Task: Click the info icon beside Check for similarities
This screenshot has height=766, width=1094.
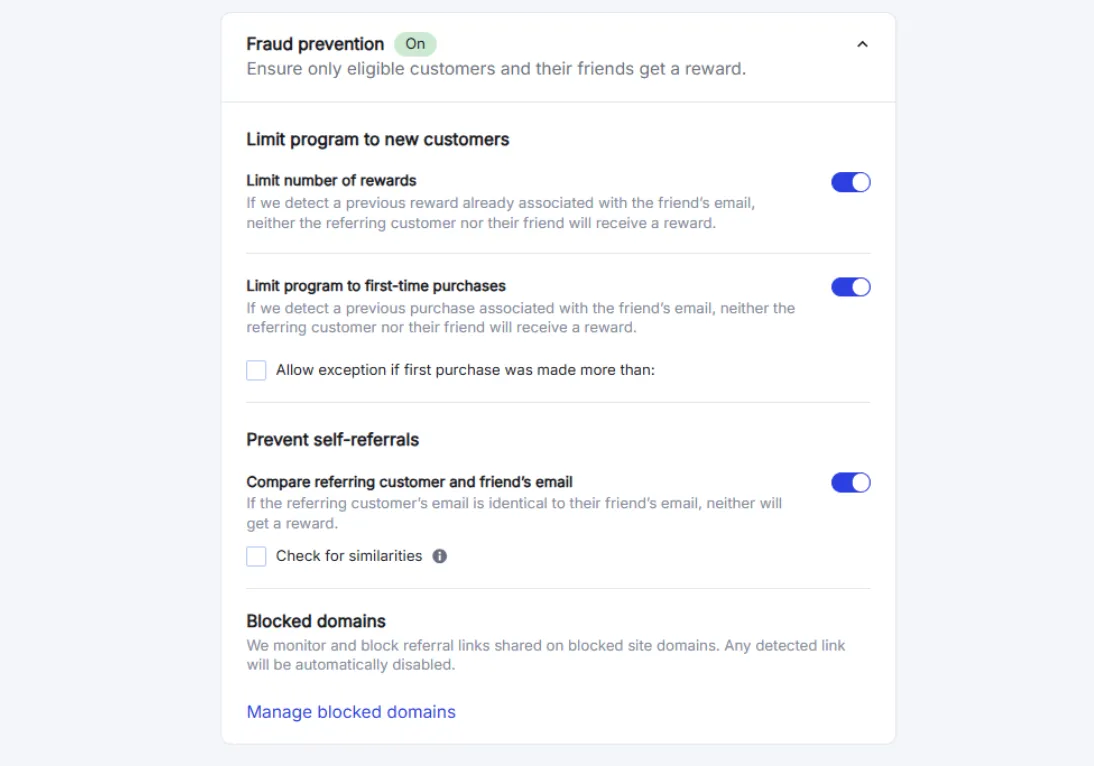Action: [440, 556]
